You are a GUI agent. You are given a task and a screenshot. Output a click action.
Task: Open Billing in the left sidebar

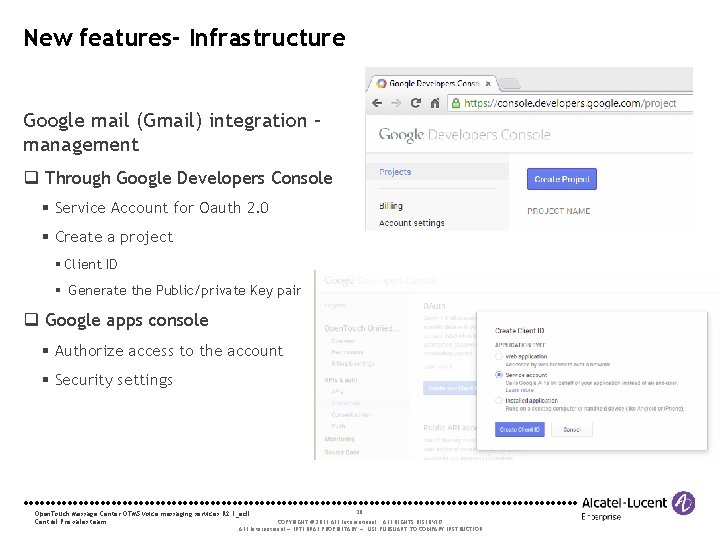391,206
